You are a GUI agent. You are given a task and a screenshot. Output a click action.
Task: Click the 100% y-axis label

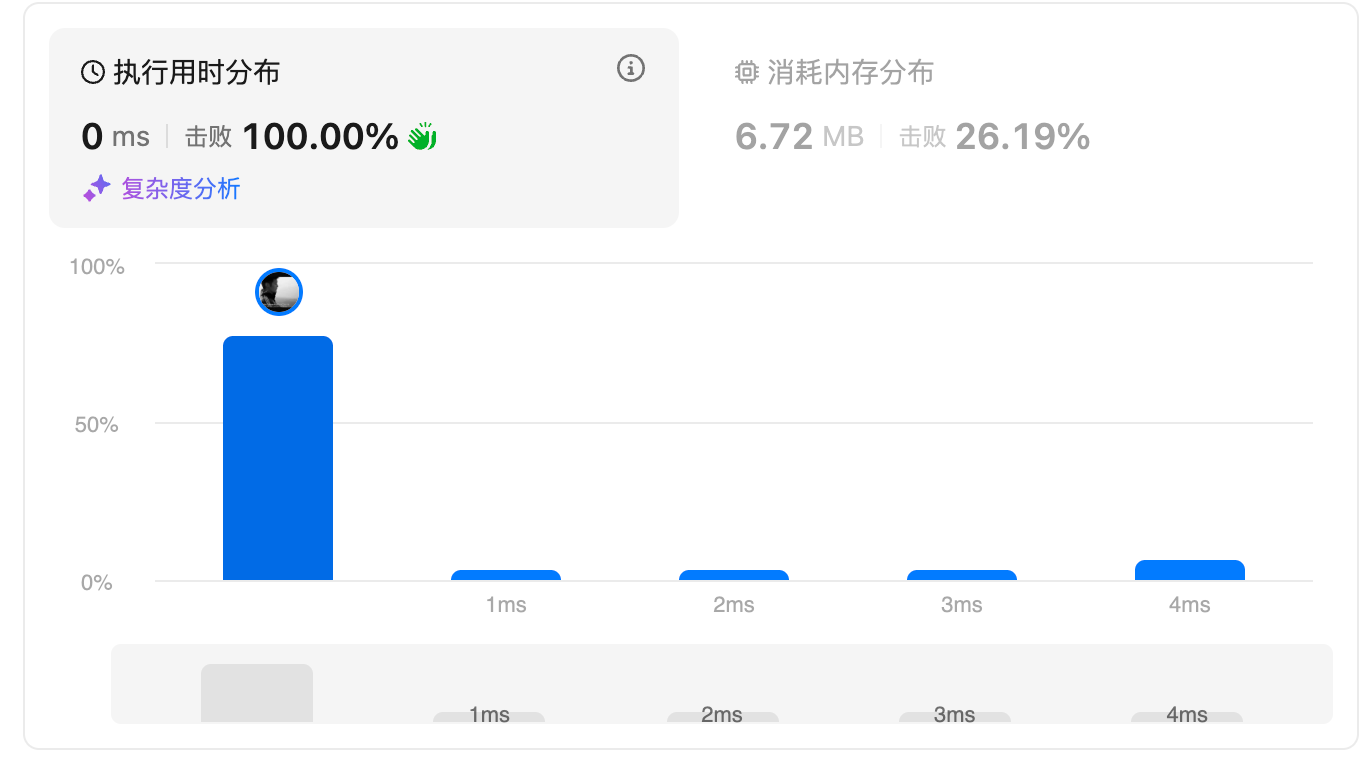pyautogui.click(x=97, y=267)
